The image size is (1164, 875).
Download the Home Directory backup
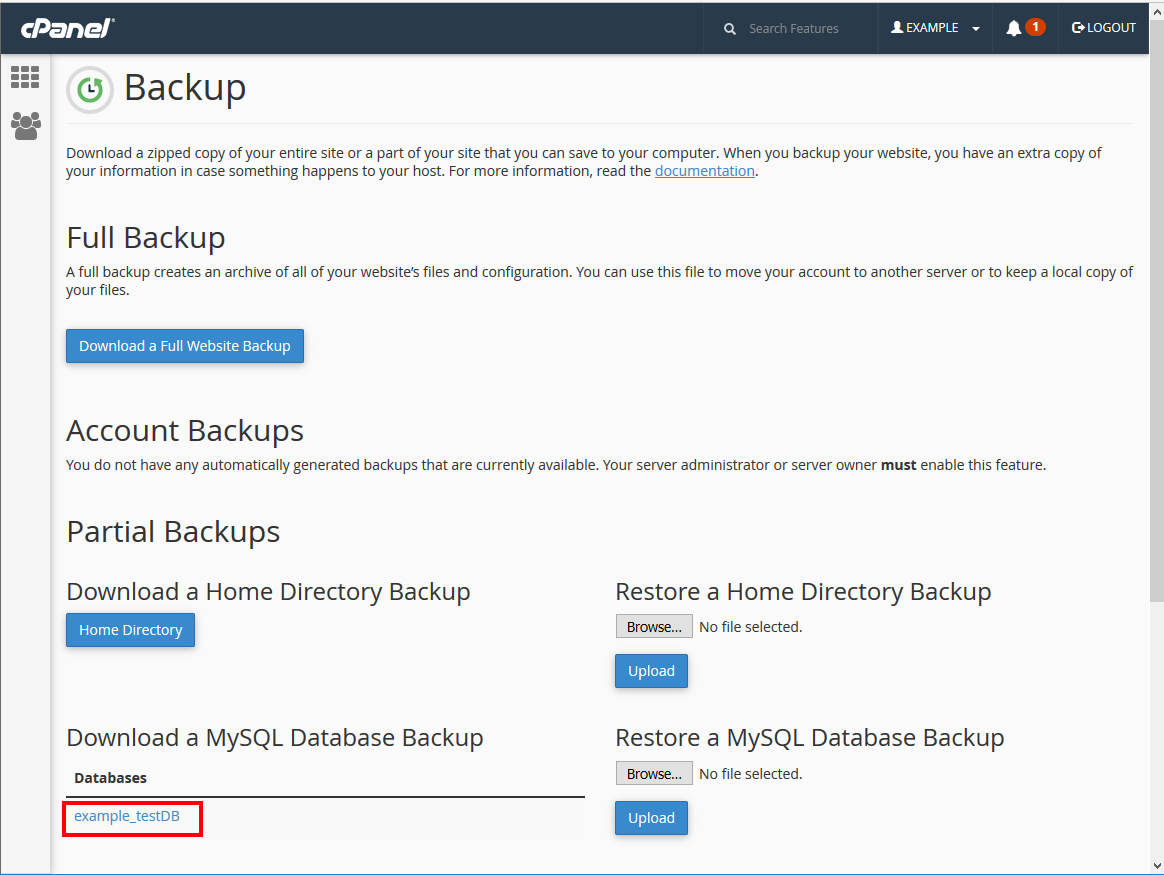coord(130,630)
